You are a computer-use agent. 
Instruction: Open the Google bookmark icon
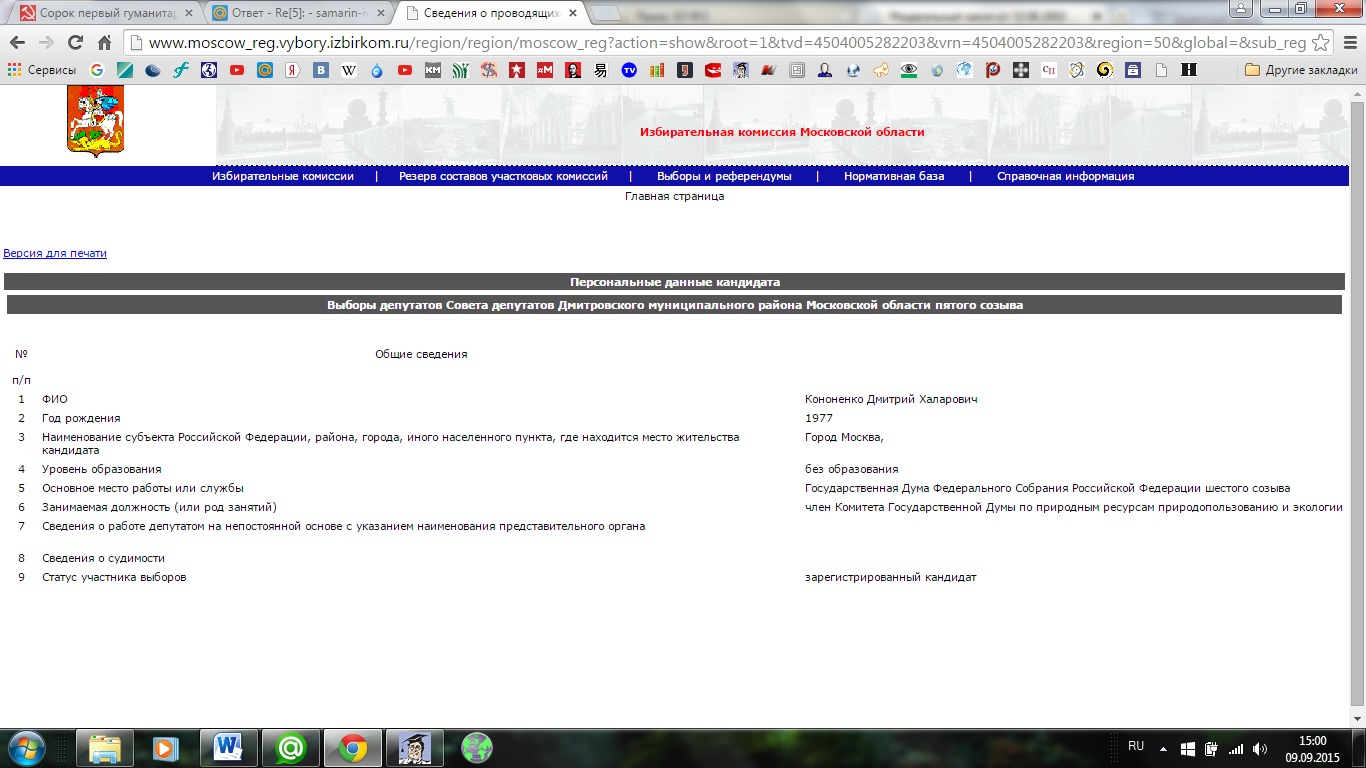pyautogui.click(x=97, y=70)
